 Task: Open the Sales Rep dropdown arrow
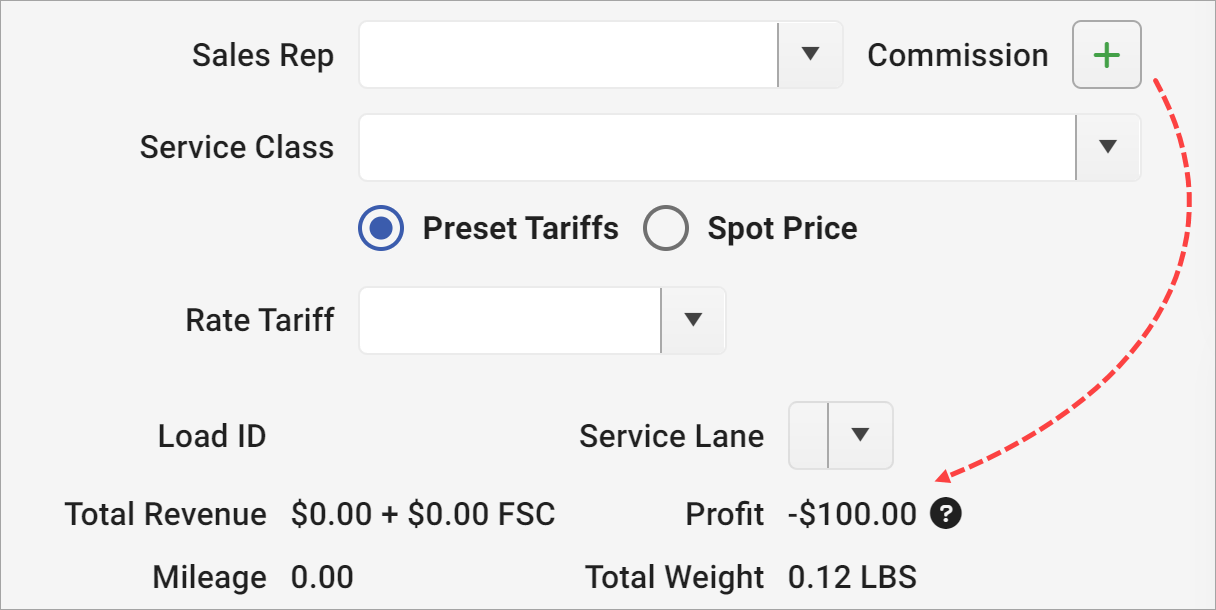pyautogui.click(x=810, y=55)
